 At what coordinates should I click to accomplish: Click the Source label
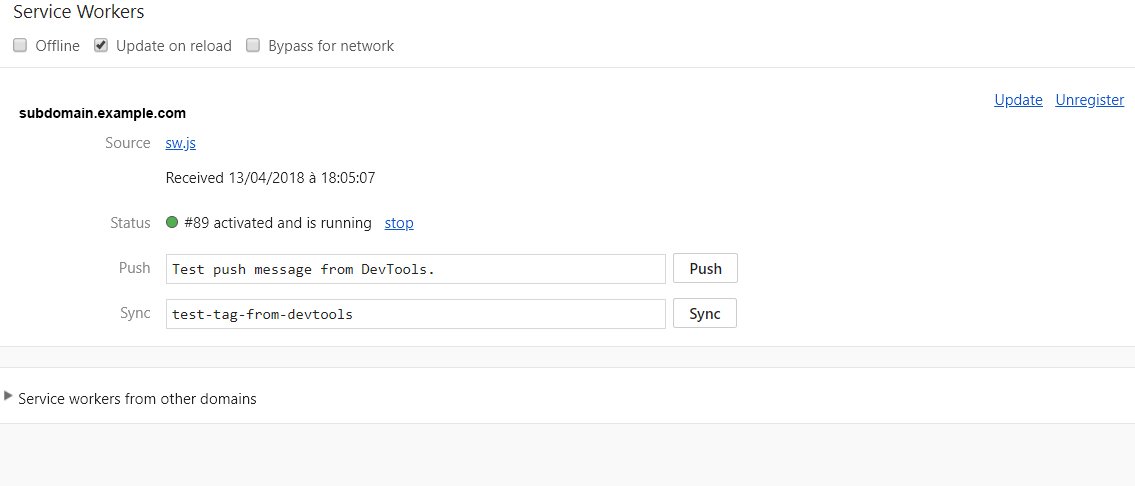128,143
